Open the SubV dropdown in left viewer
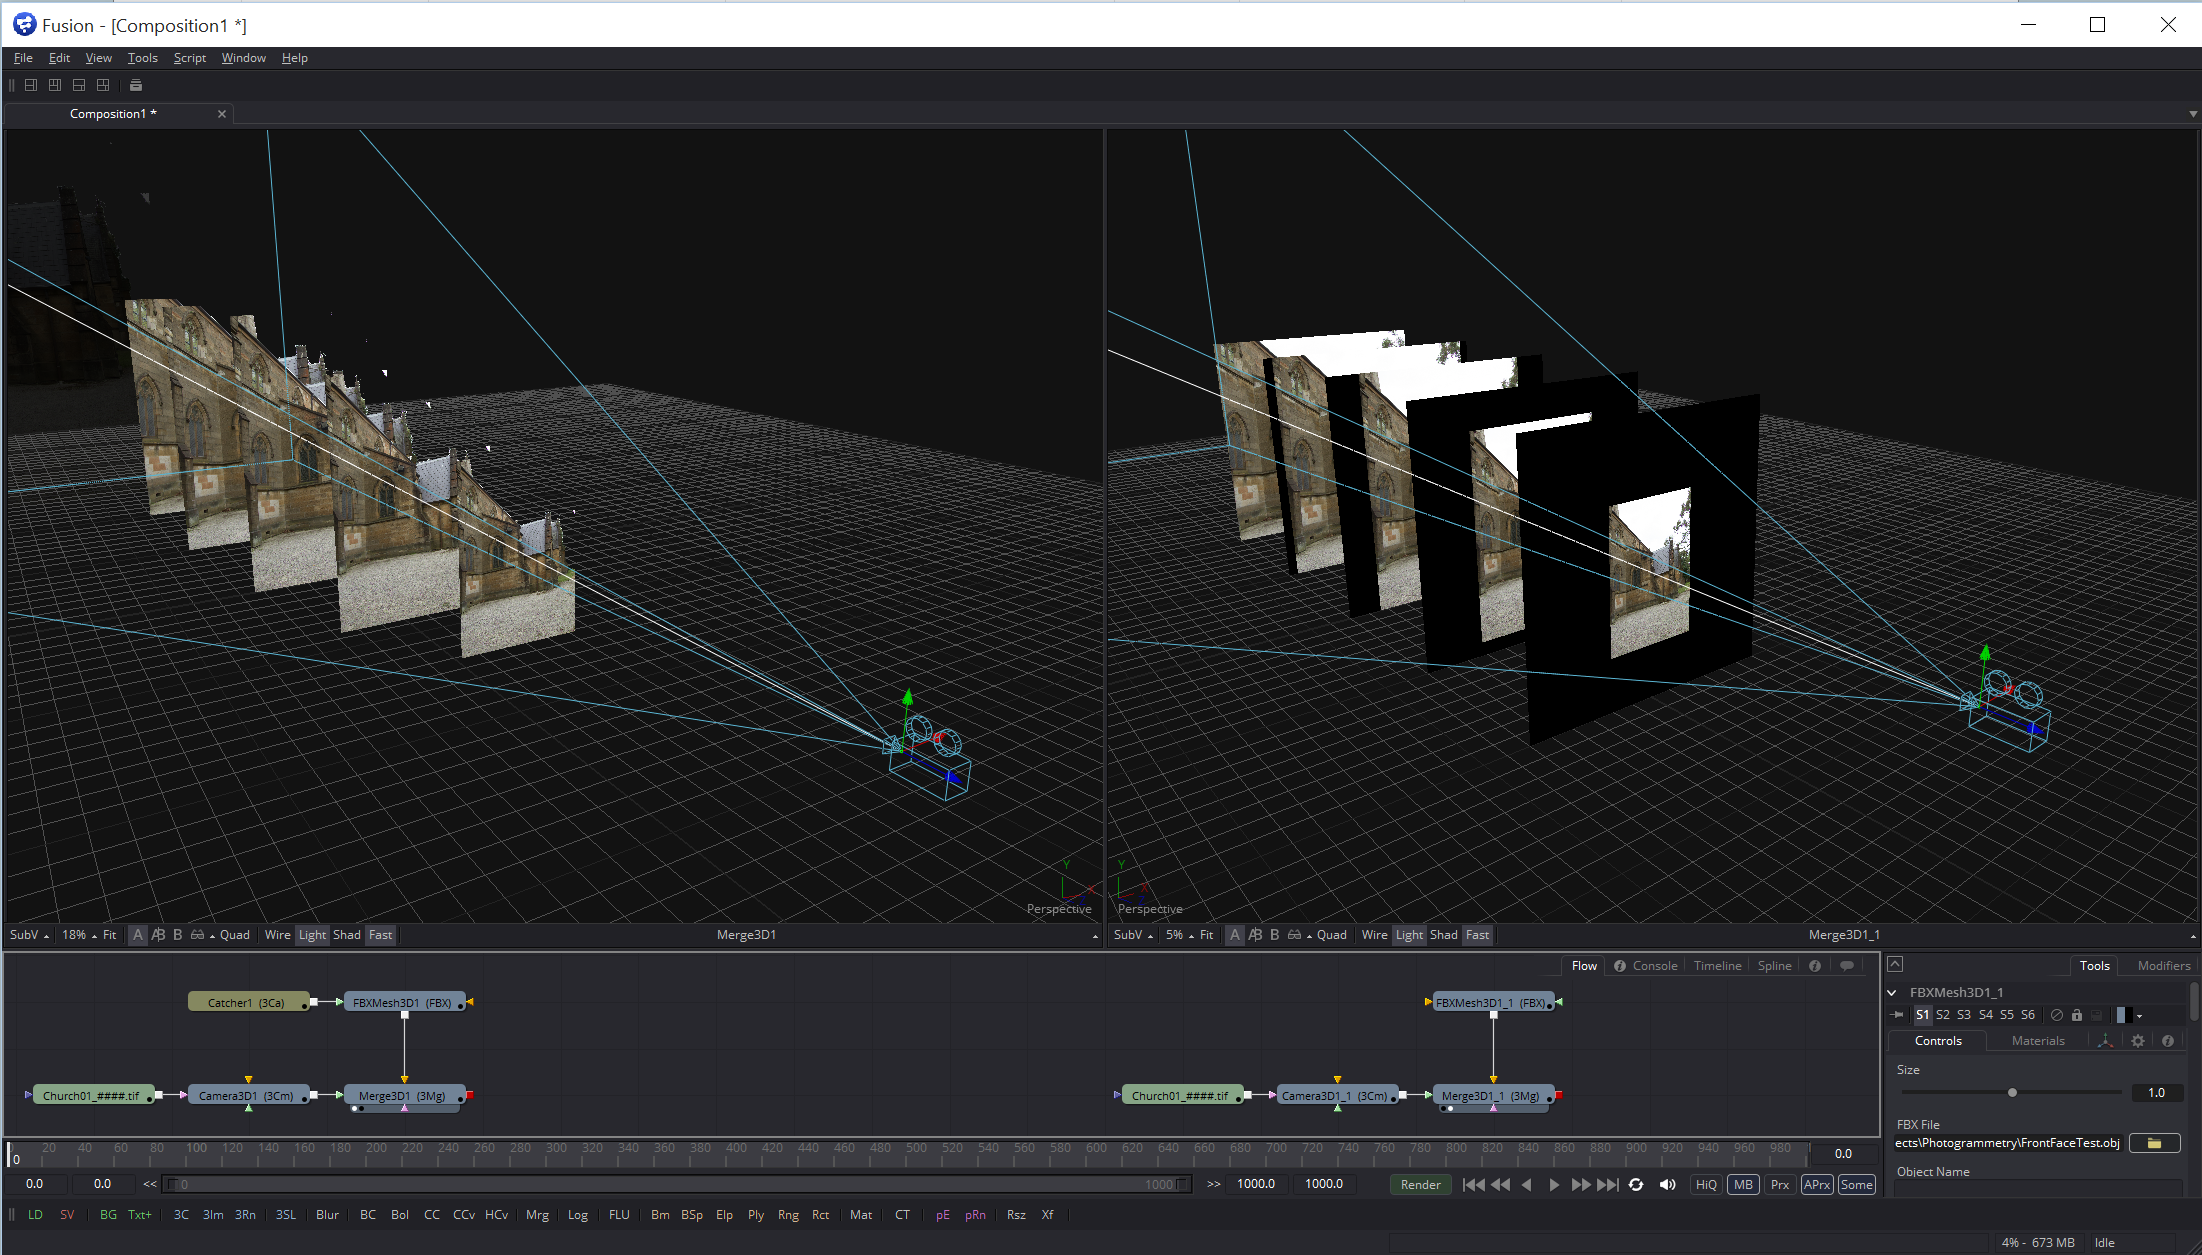 pyautogui.click(x=29, y=935)
